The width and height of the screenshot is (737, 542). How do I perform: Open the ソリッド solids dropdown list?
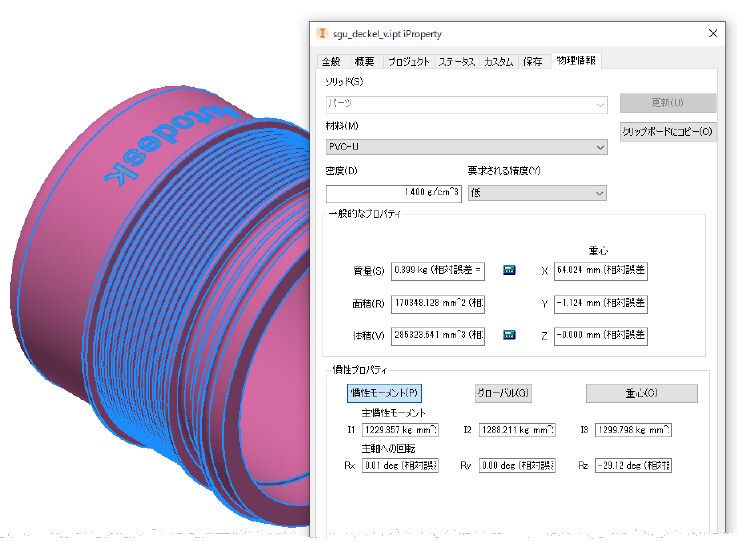click(466, 104)
